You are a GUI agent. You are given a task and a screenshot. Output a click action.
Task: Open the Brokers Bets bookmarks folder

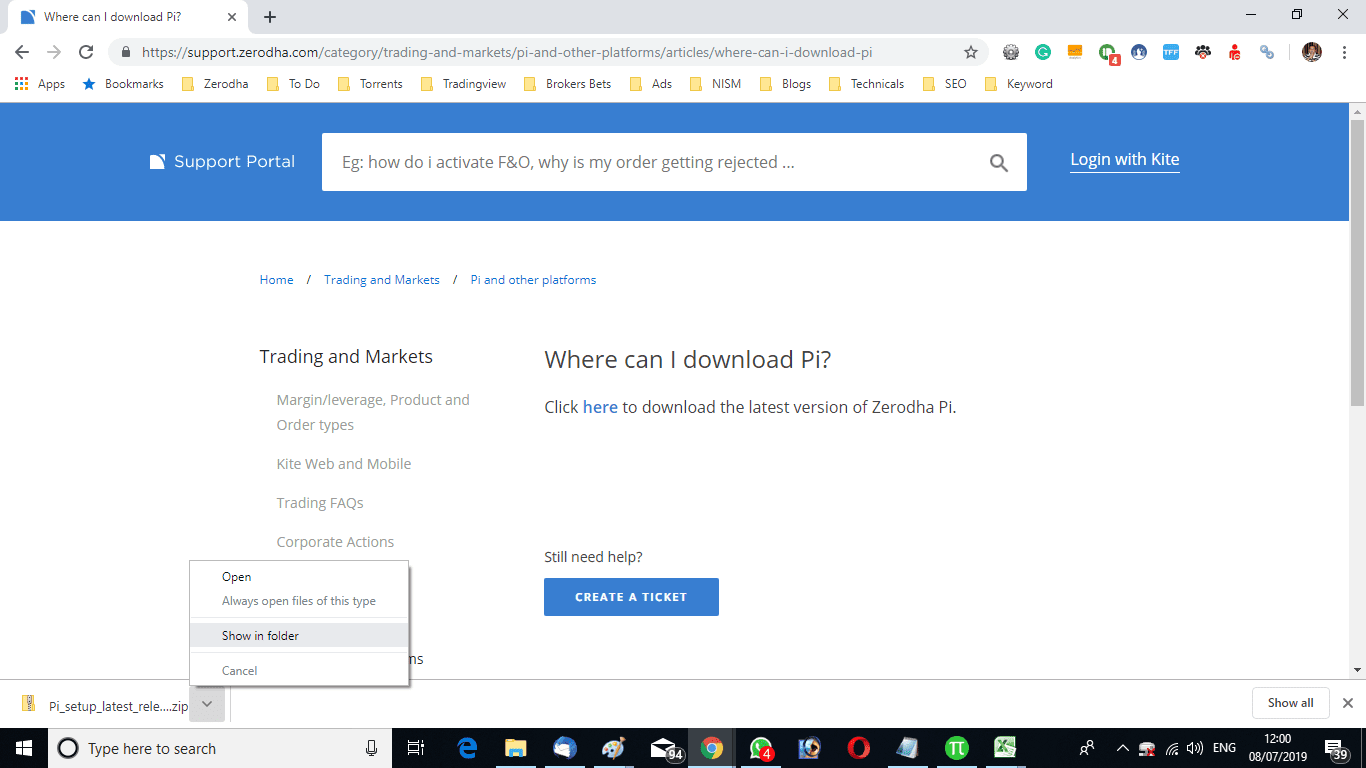567,84
